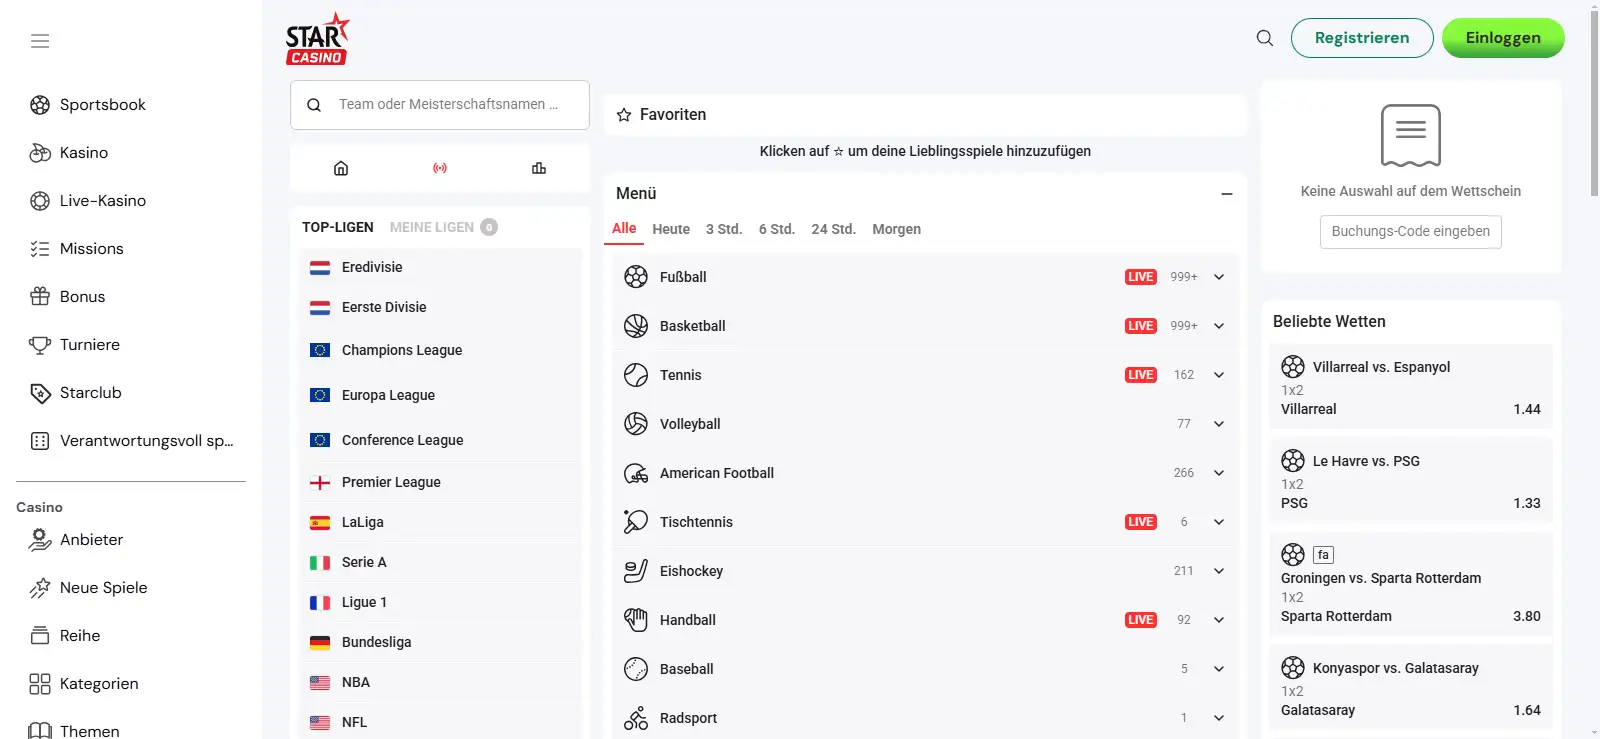Click the Registrieren button
The image size is (1600, 739).
point(1362,38)
